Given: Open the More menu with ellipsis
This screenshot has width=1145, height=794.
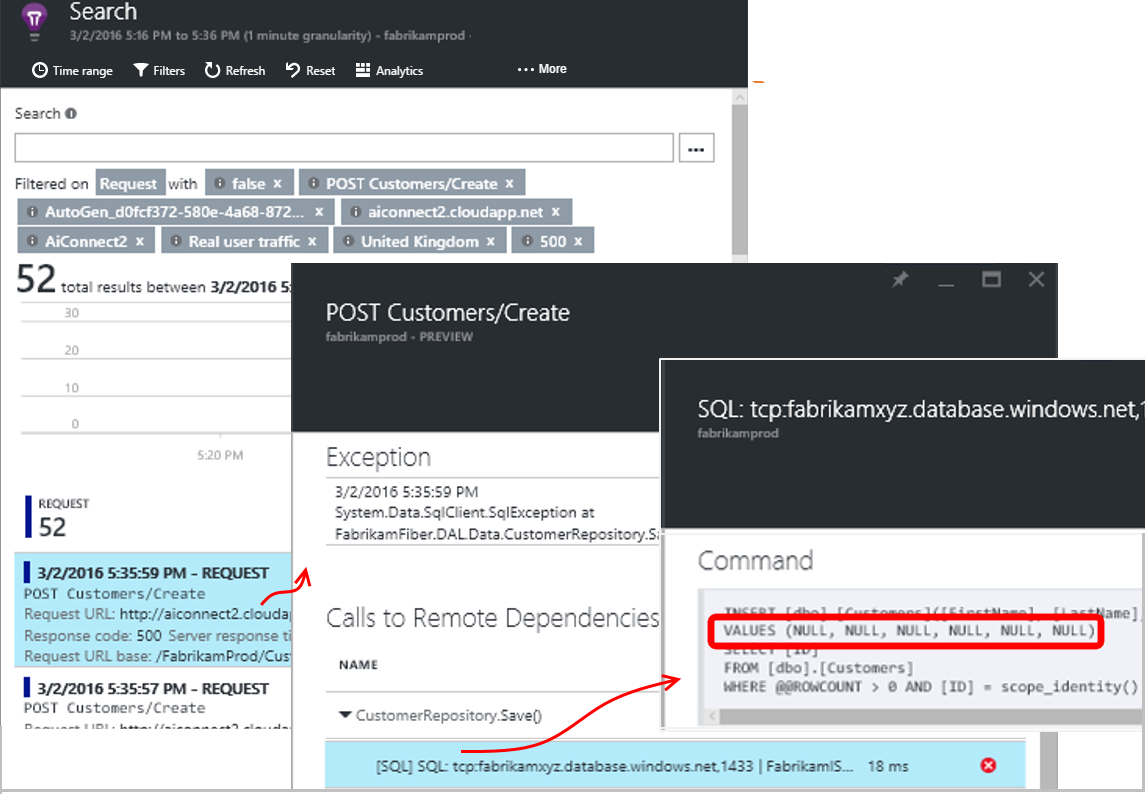Looking at the screenshot, I should click(x=542, y=69).
